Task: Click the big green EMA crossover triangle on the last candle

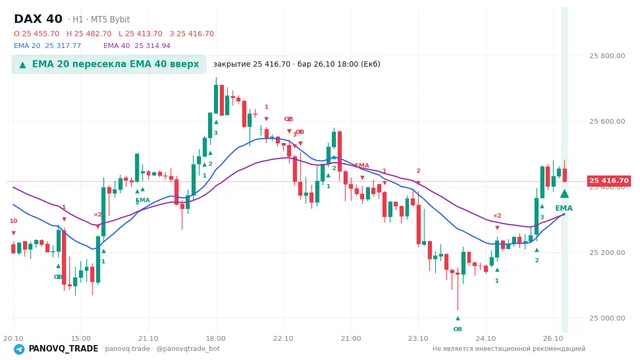Action: [x=564, y=193]
